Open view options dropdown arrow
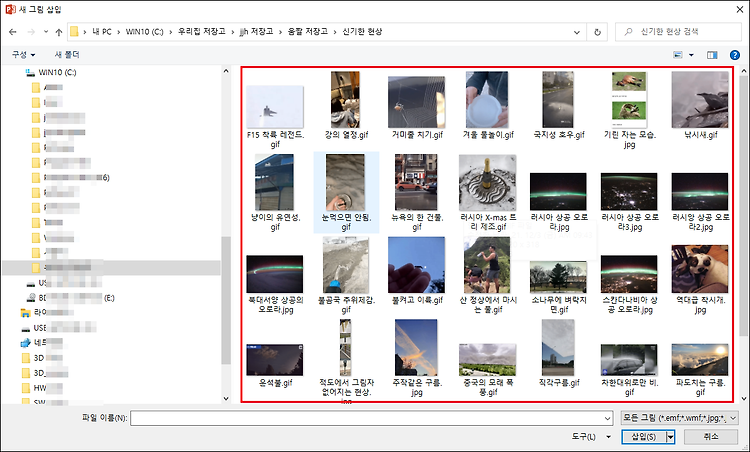 click(691, 55)
